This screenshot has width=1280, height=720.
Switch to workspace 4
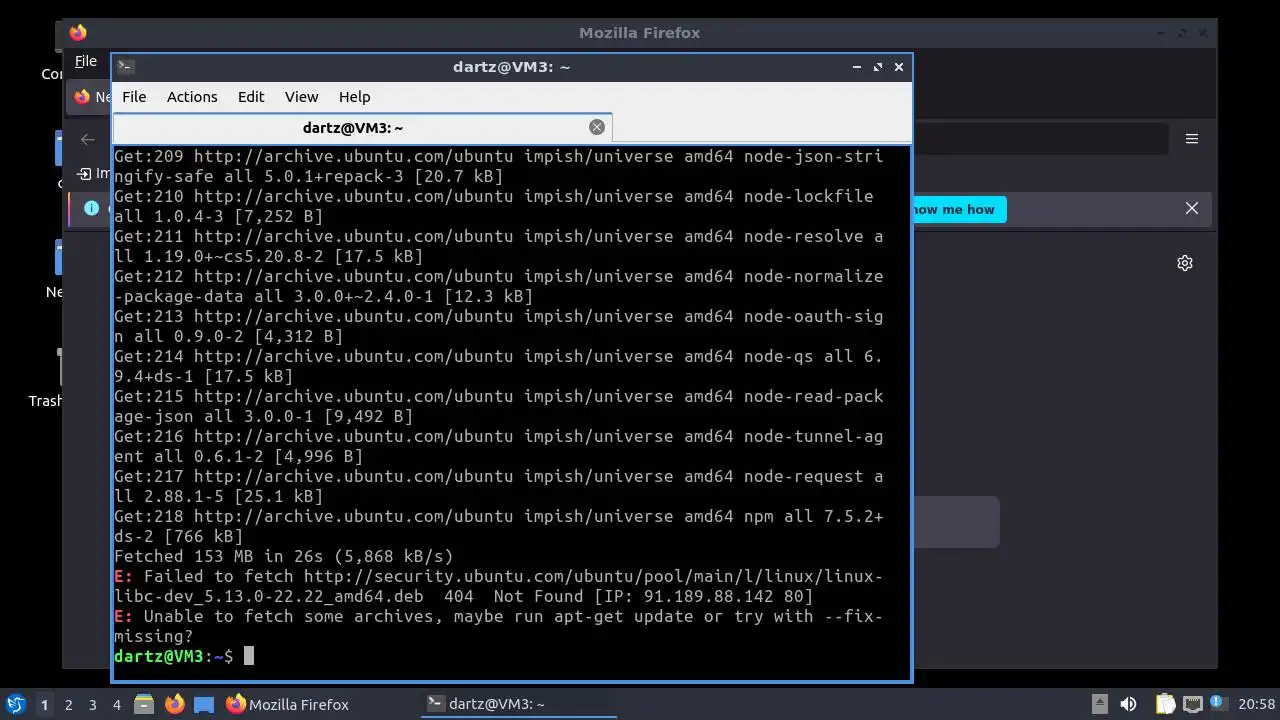(117, 704)
